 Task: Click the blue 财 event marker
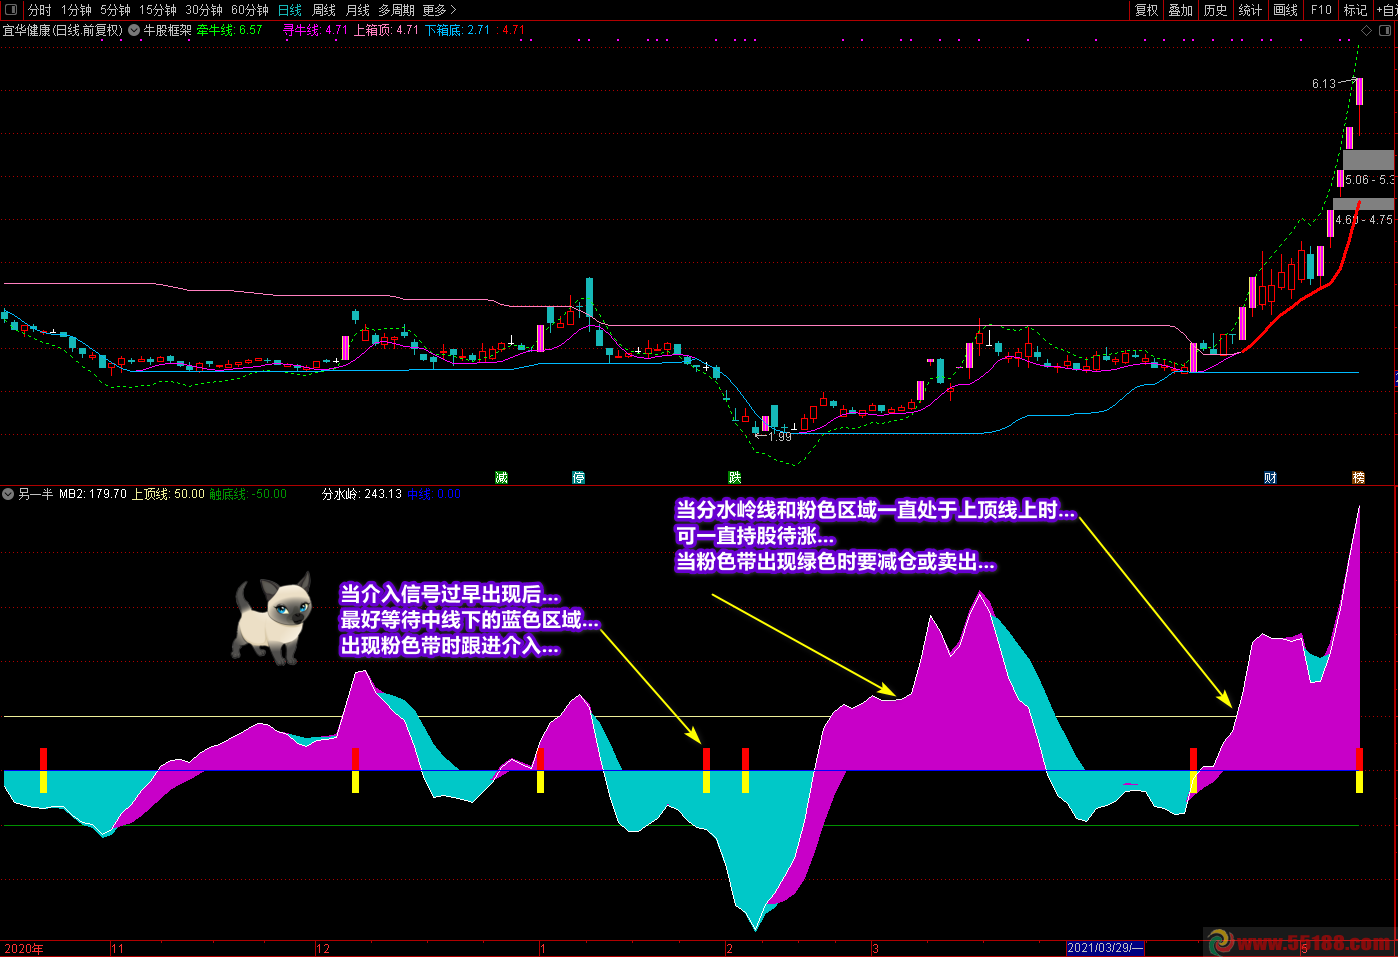(1270, 478)
